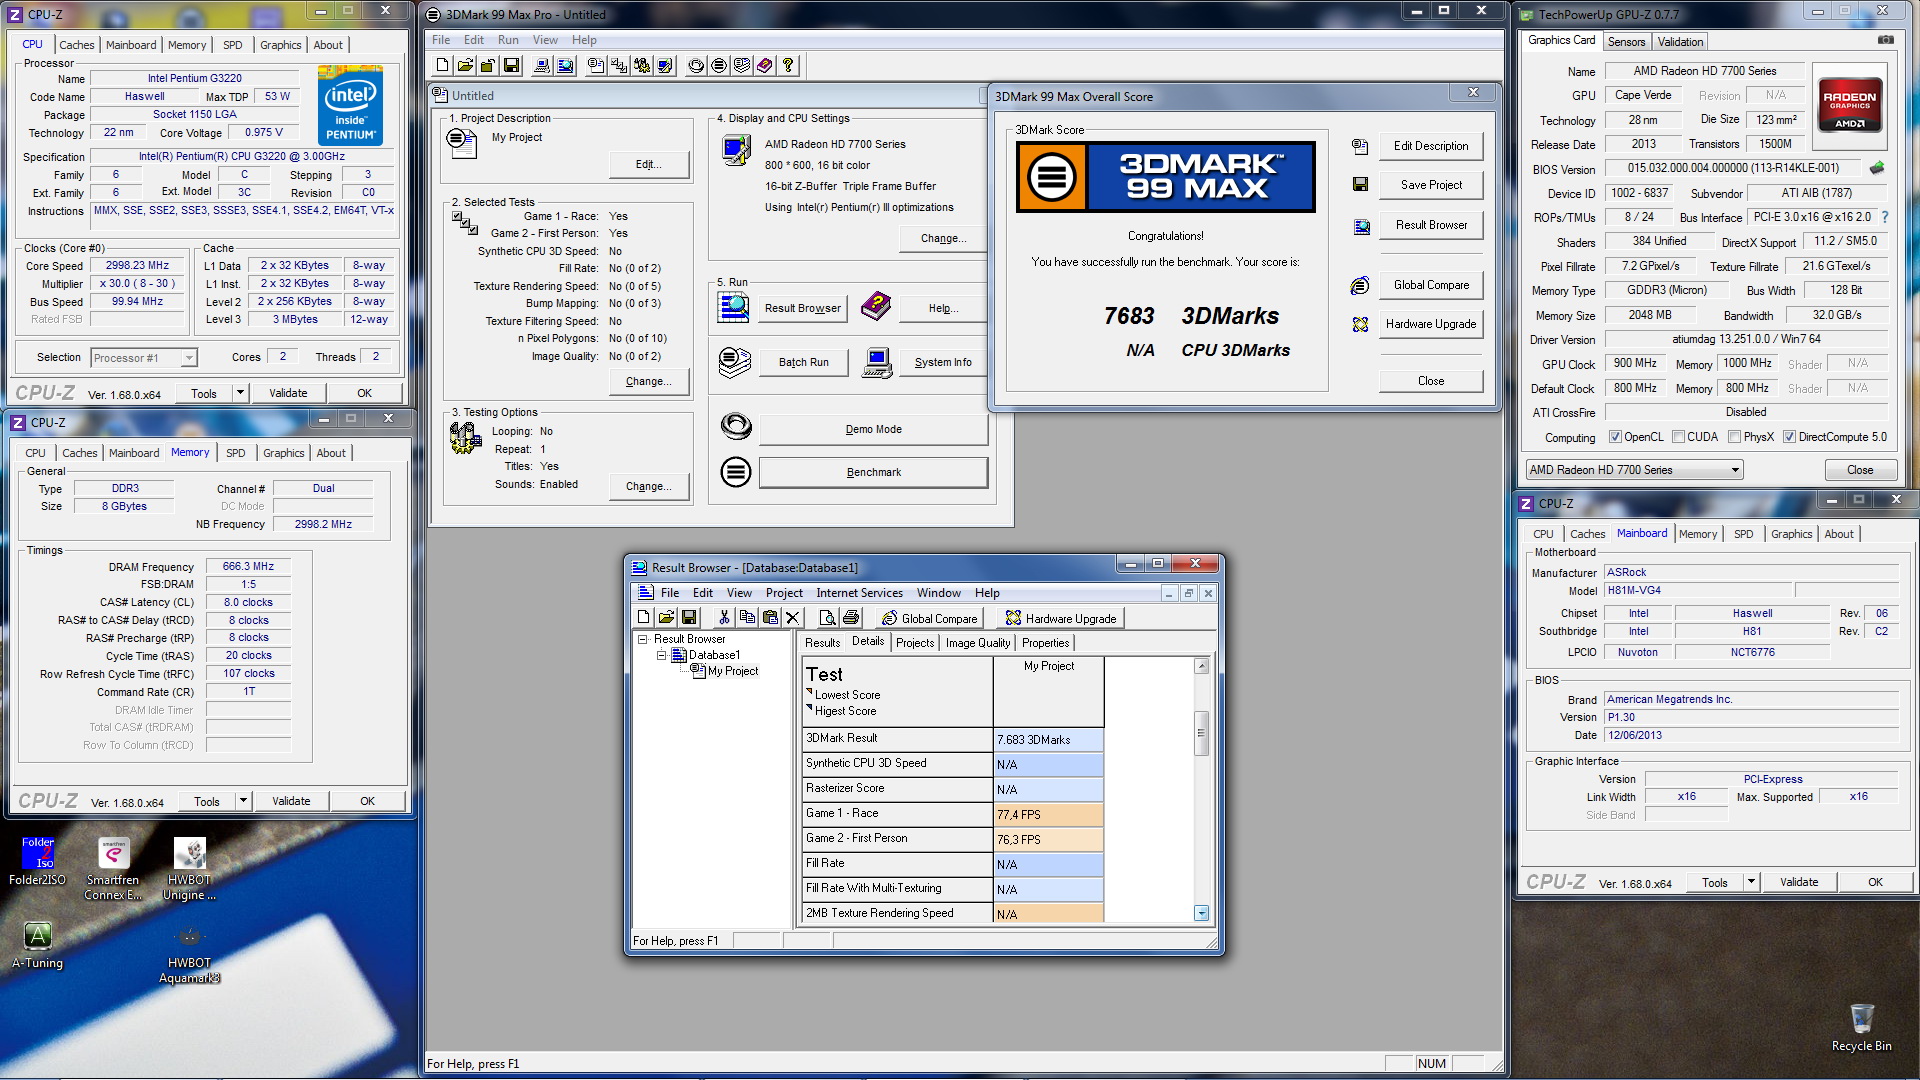The width and height of the screenshot is (1920, 1080).
Task: Click Batch Run button in 3DMark
Action: (x=803, y=362)
